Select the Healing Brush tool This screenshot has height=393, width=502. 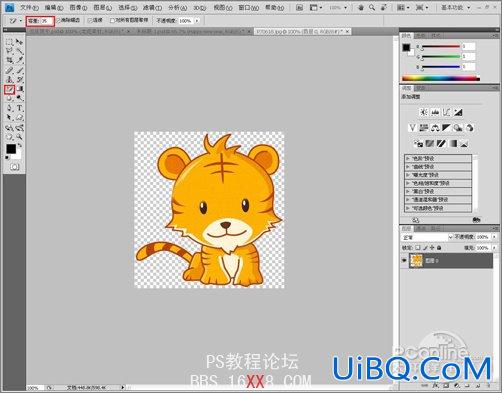point(9,70)
